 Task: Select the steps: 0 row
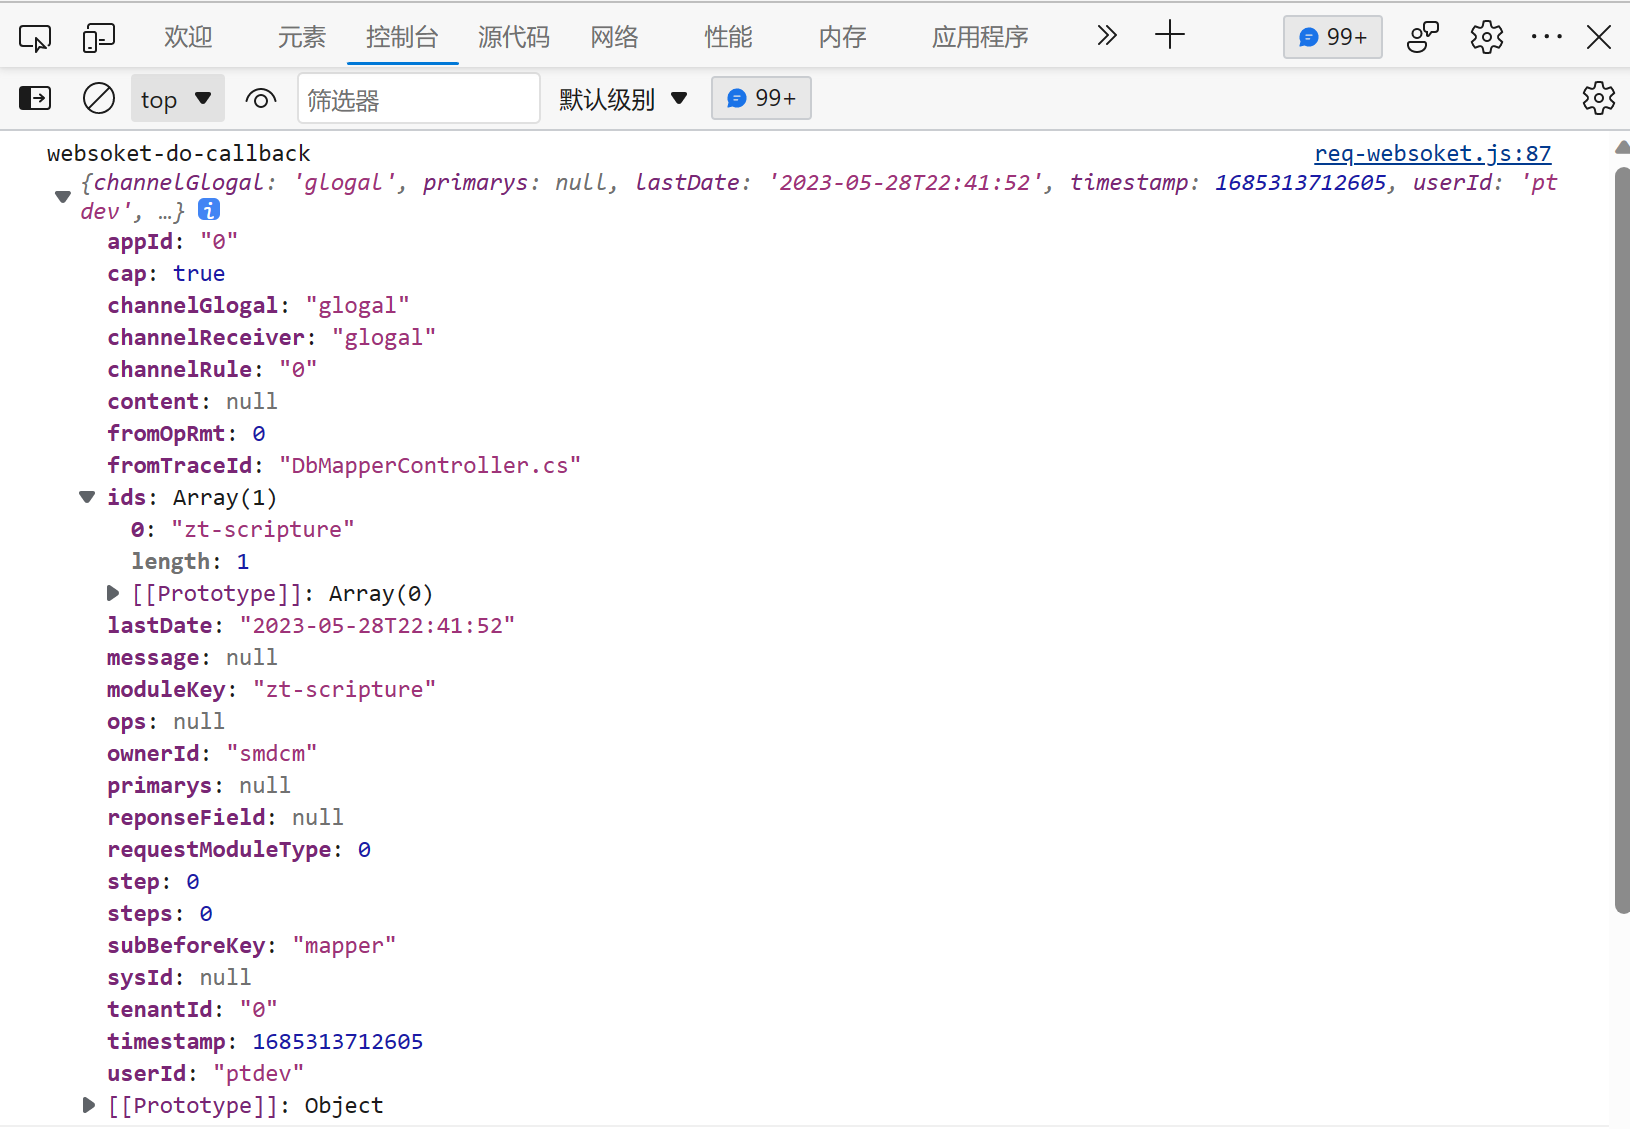(160, 913)
